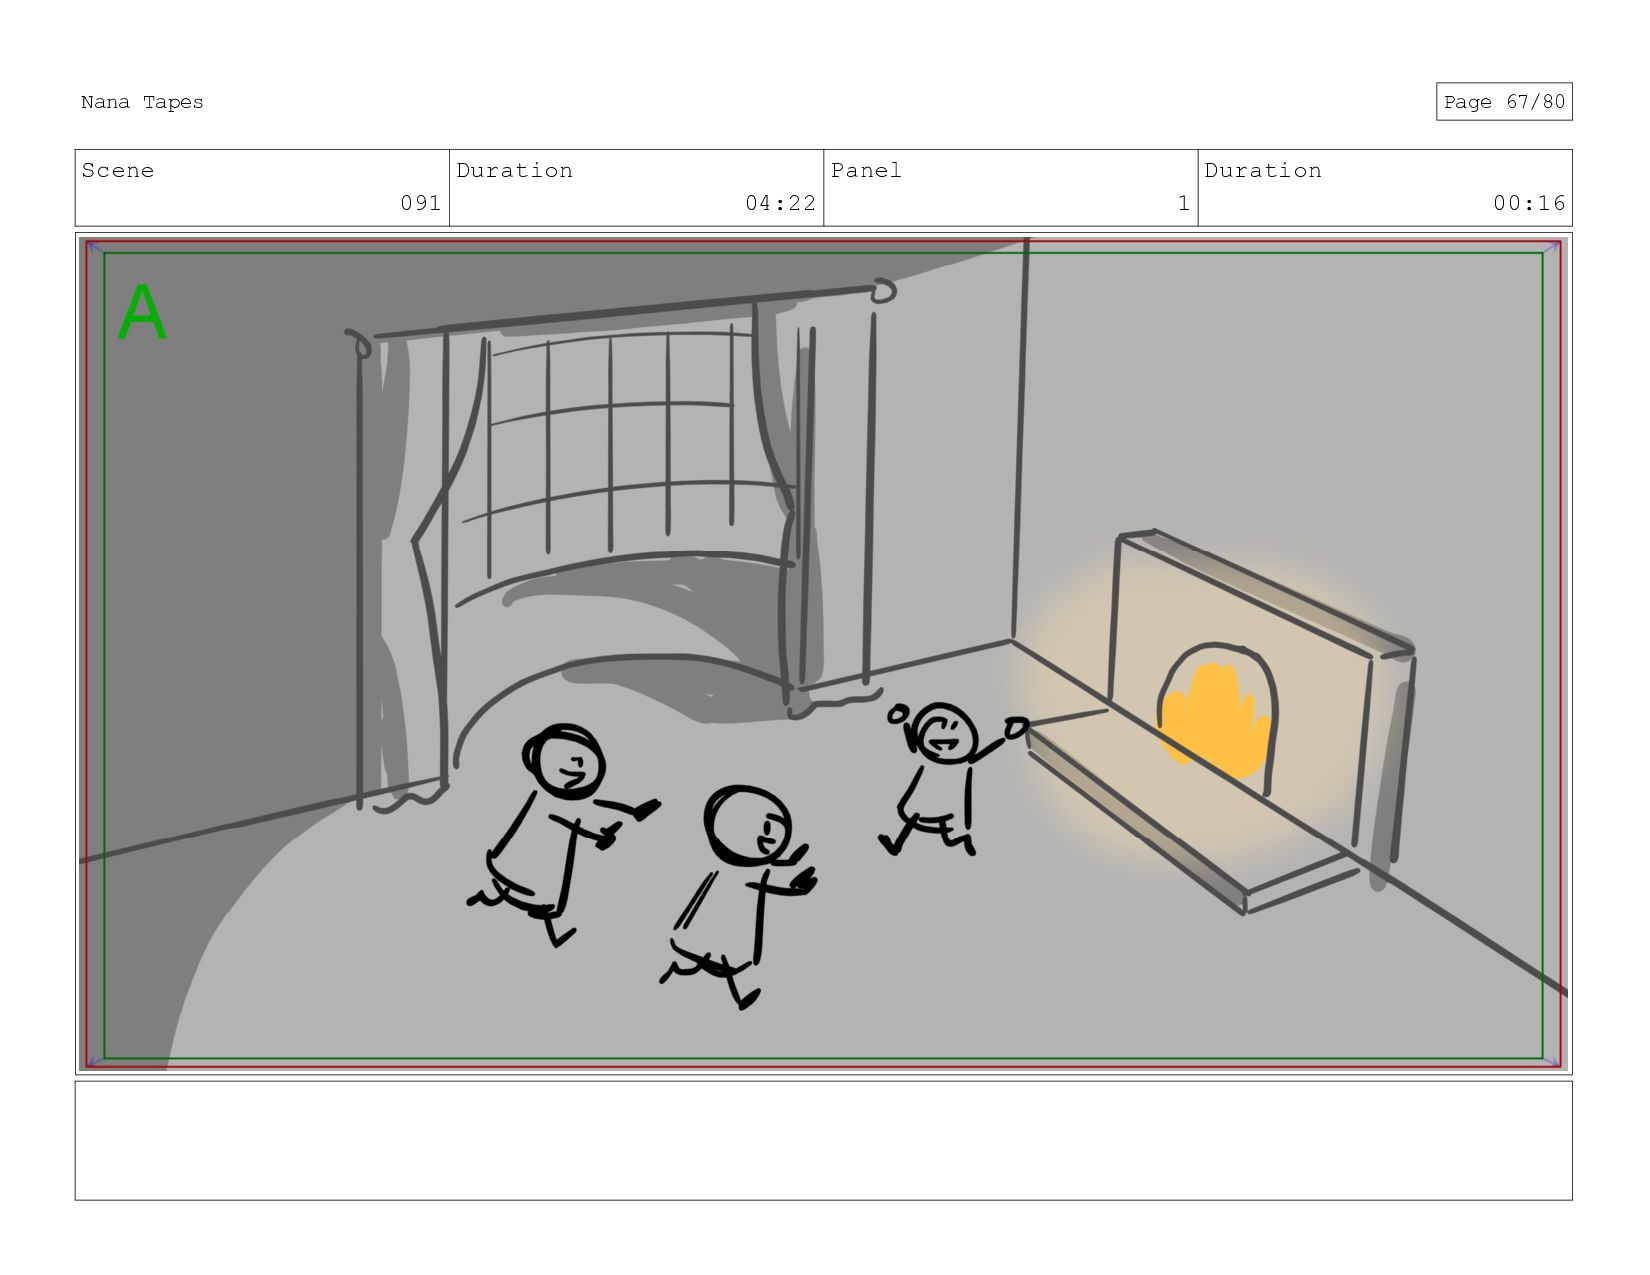The height and width of the screenshot is (1275, 1650).
Task: Click the scene duration value '04:22'
Action: 780,203
